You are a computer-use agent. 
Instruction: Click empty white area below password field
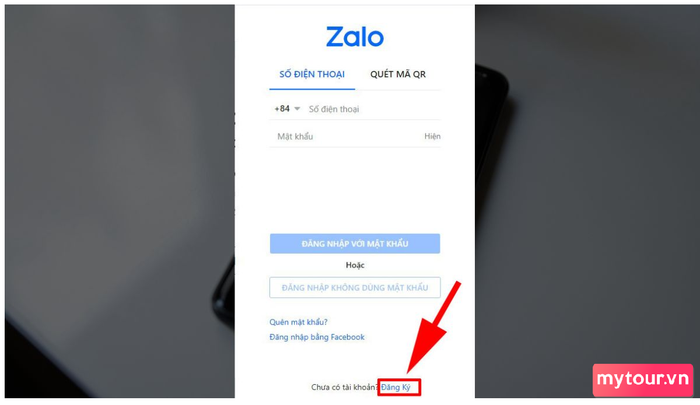coord(355,190)
